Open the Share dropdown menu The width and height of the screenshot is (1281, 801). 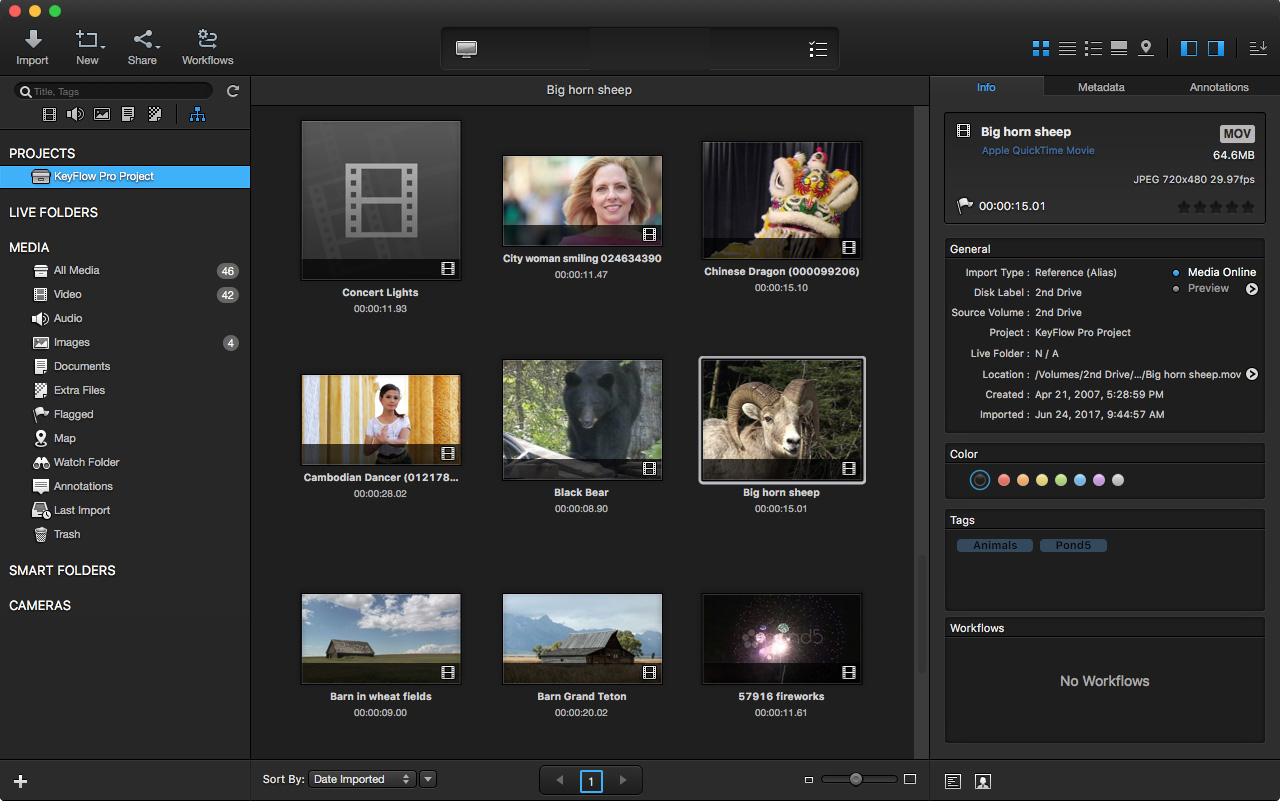[x=143, y=47]
